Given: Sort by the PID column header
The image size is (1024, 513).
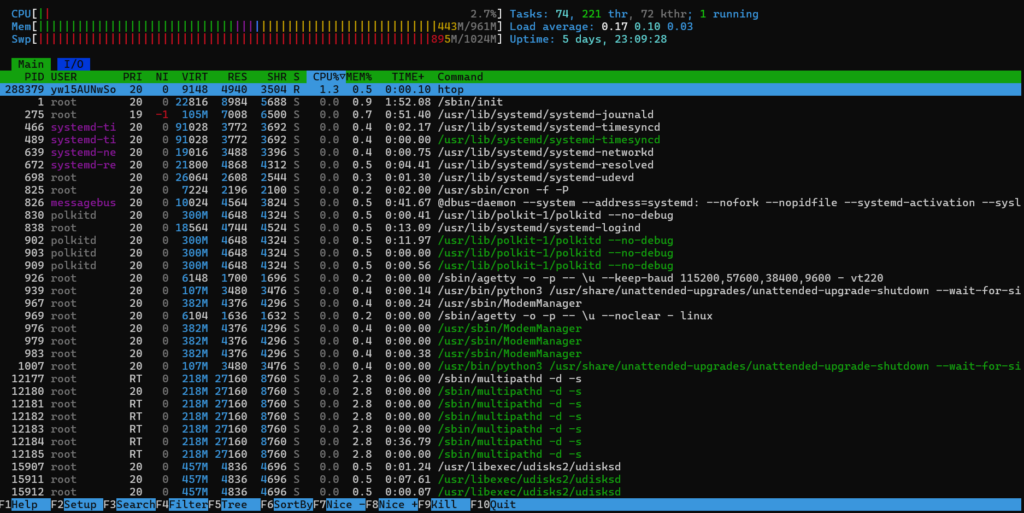Looking at the screenshot, I should coord(34,76).
